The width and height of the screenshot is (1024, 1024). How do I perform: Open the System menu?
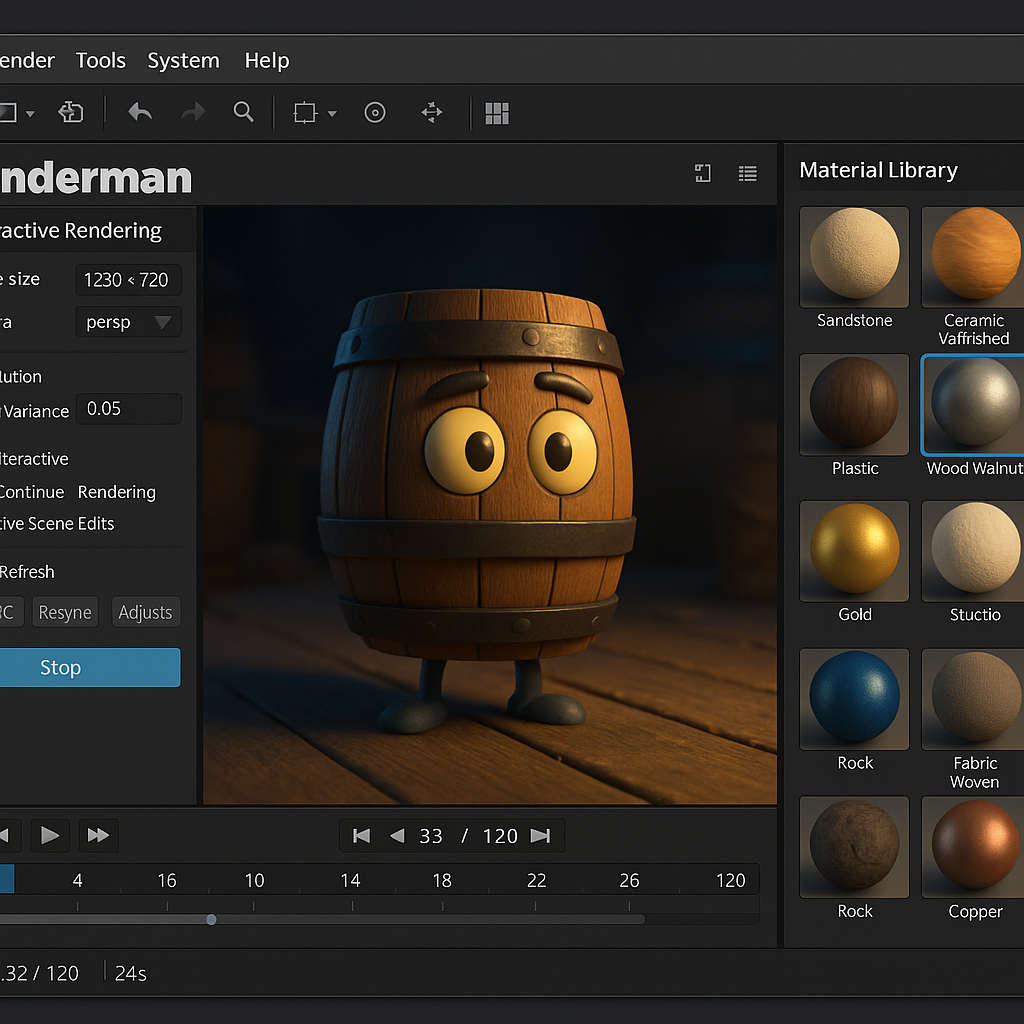pyautogui.click(x=184, y=61)
